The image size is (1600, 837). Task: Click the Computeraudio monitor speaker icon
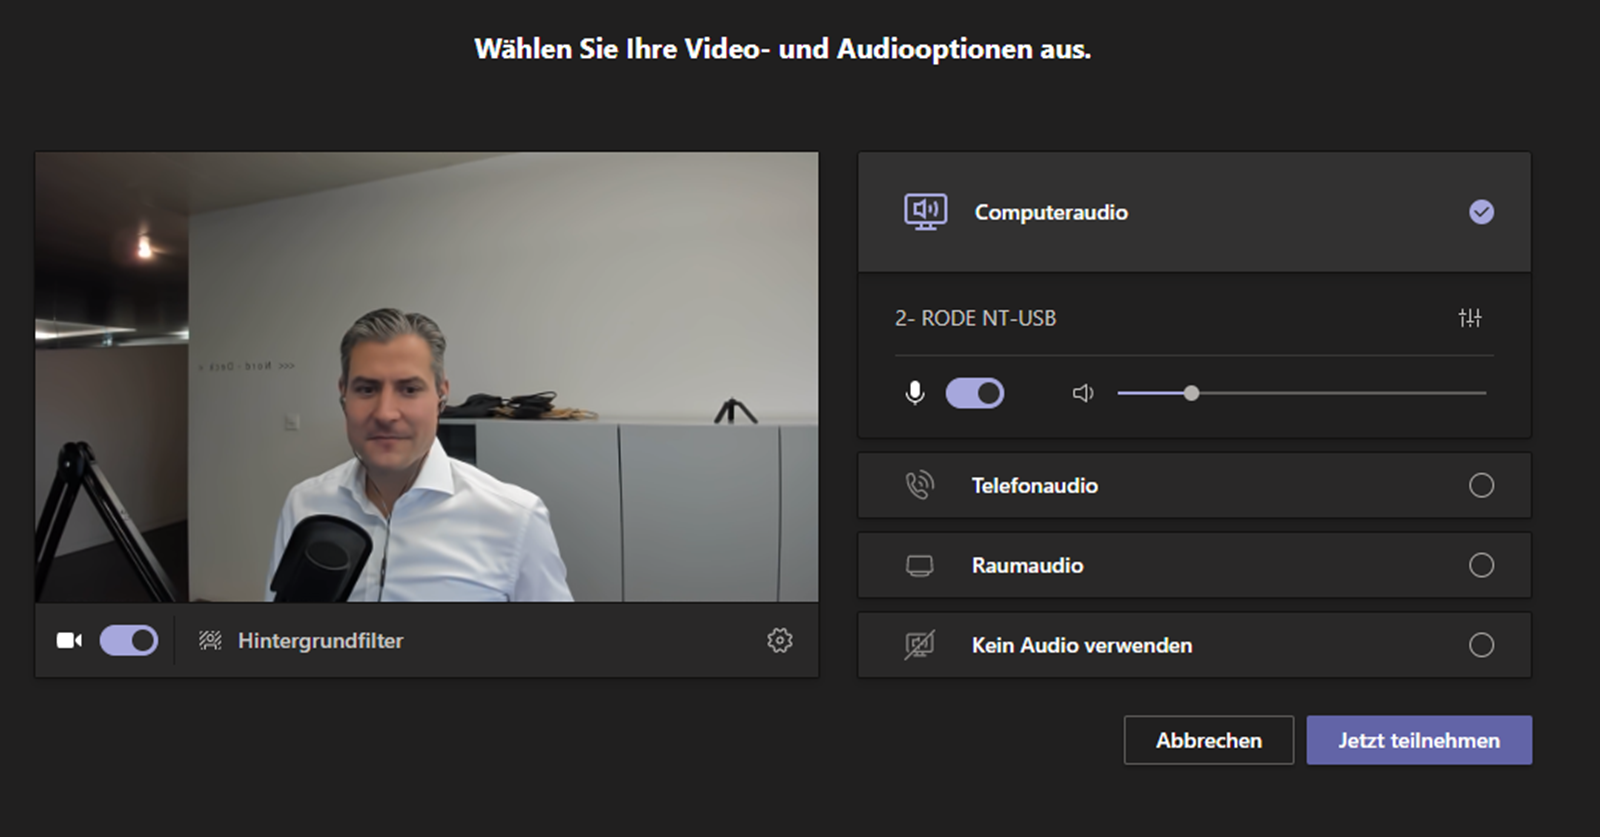tap(925, 212)
